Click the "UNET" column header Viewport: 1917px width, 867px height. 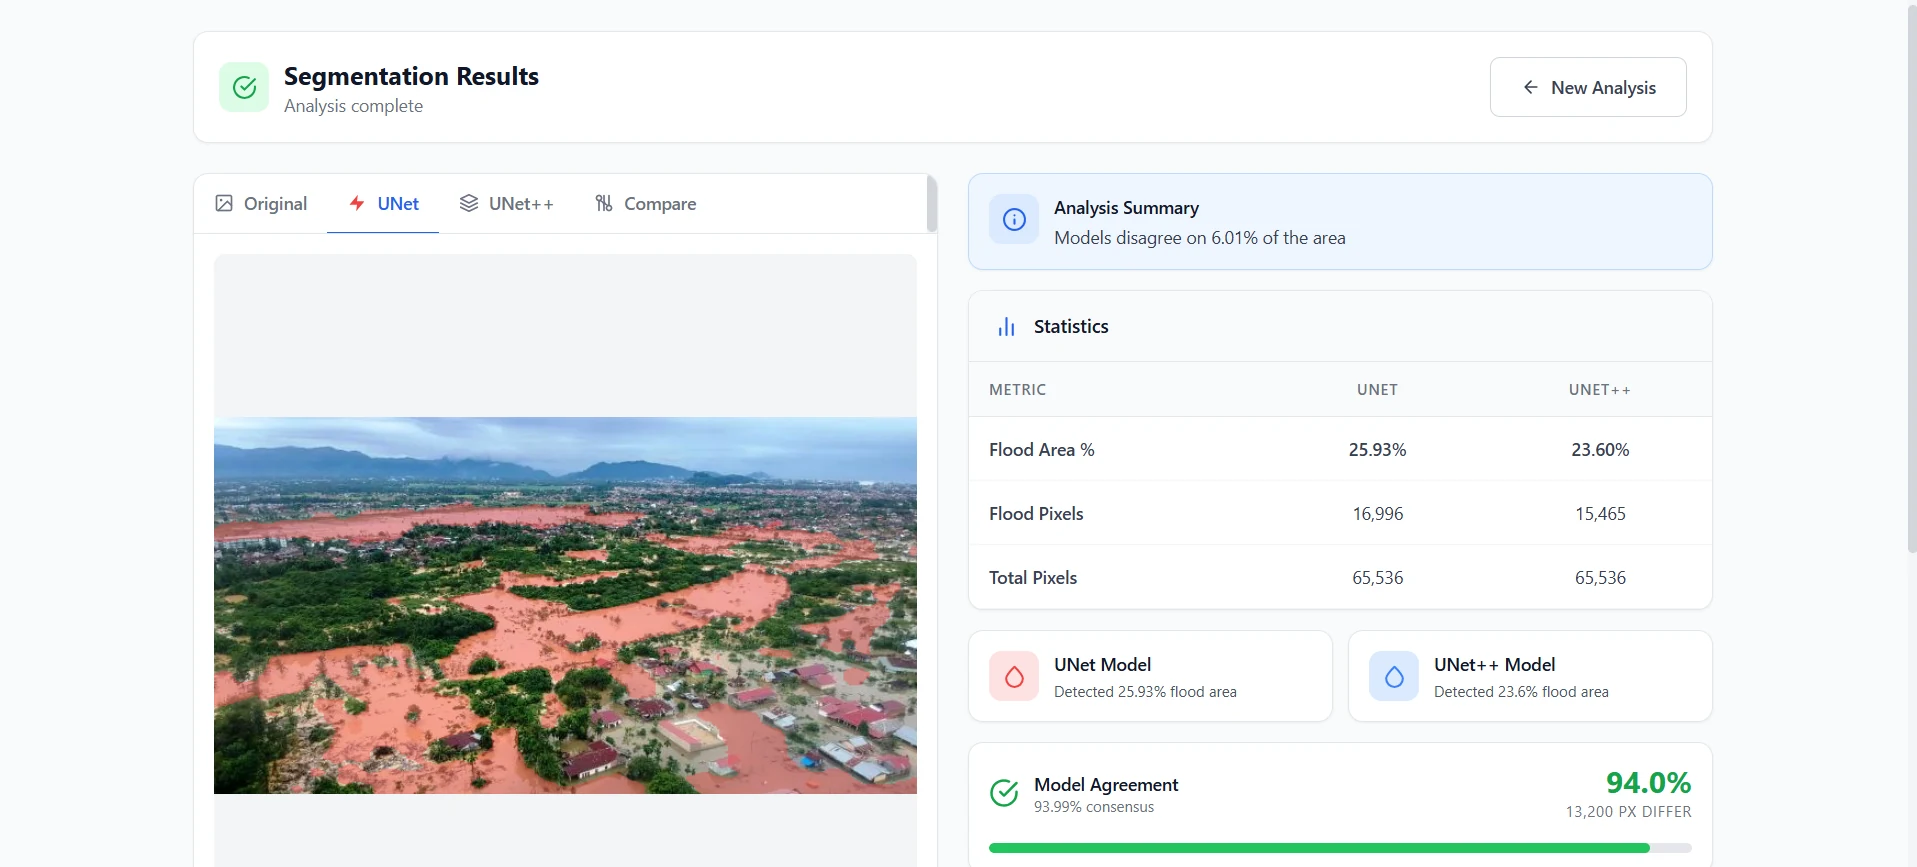pos(1377,390)
